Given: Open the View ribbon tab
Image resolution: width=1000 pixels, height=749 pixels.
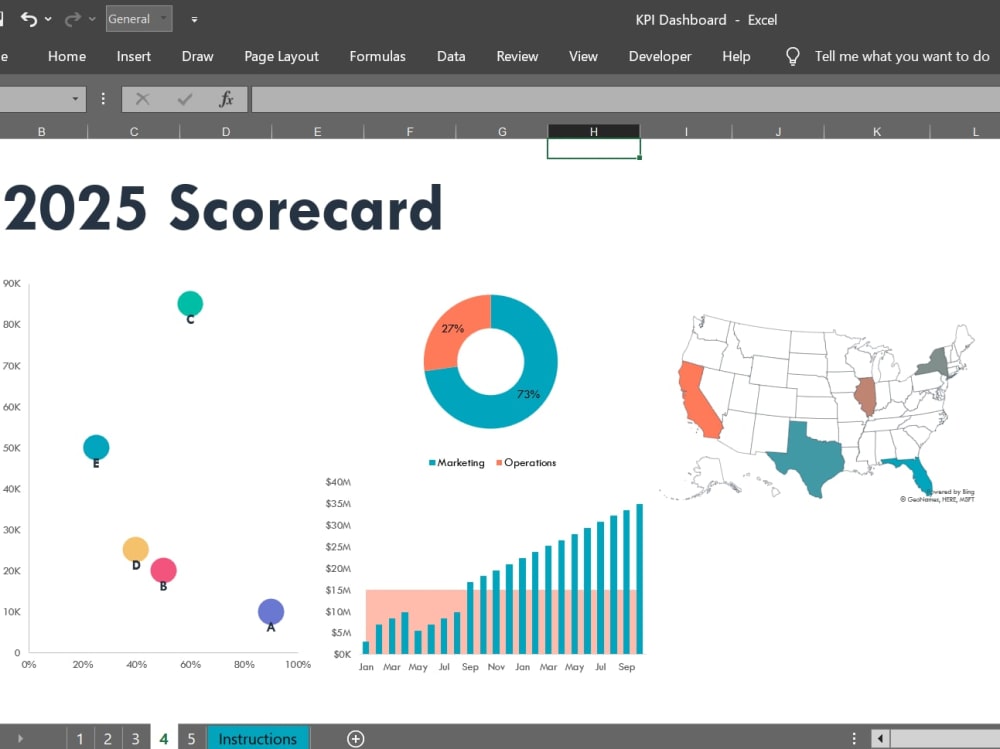Looking at the screenshot, I should pos(584,56).
